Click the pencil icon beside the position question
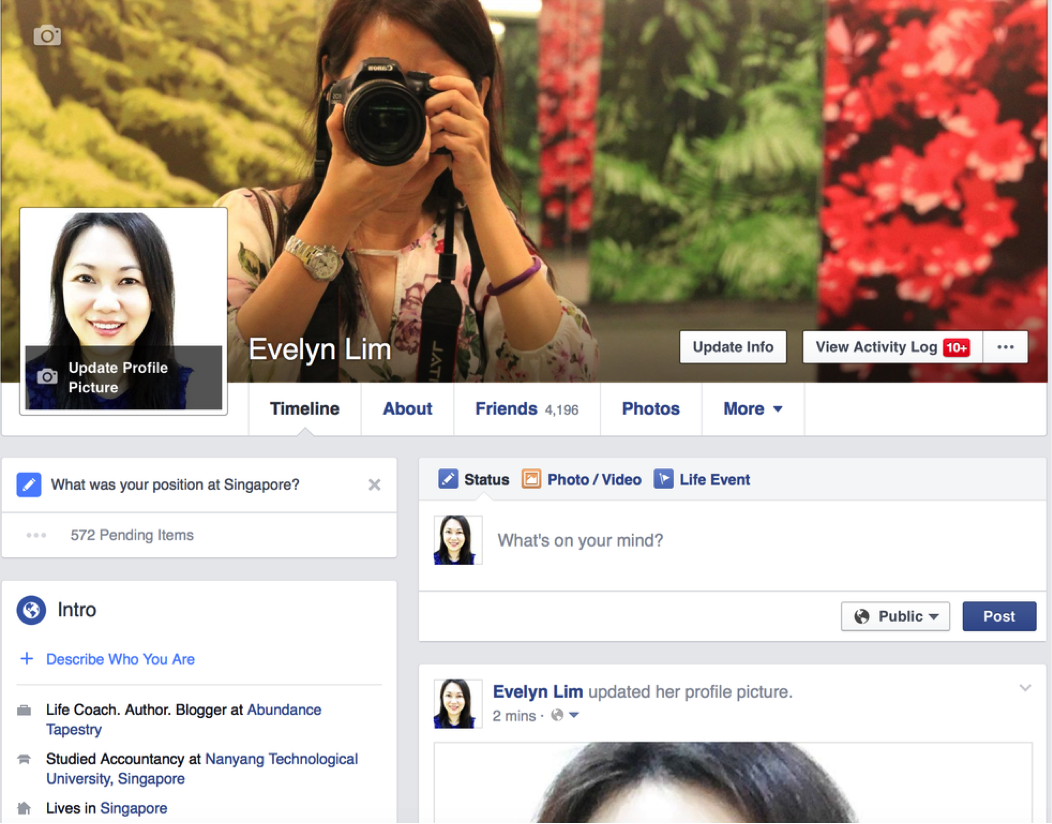Image resolution: width=1052 pixels, height=824 pixels. tap(29, 484)
